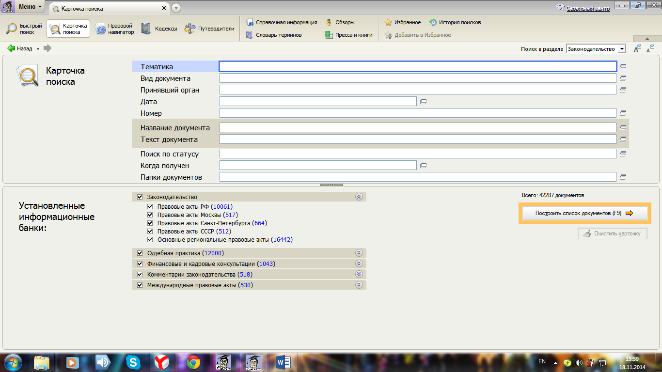
Task: Click into the Название документа field
Action: click(x=418, y=127)
